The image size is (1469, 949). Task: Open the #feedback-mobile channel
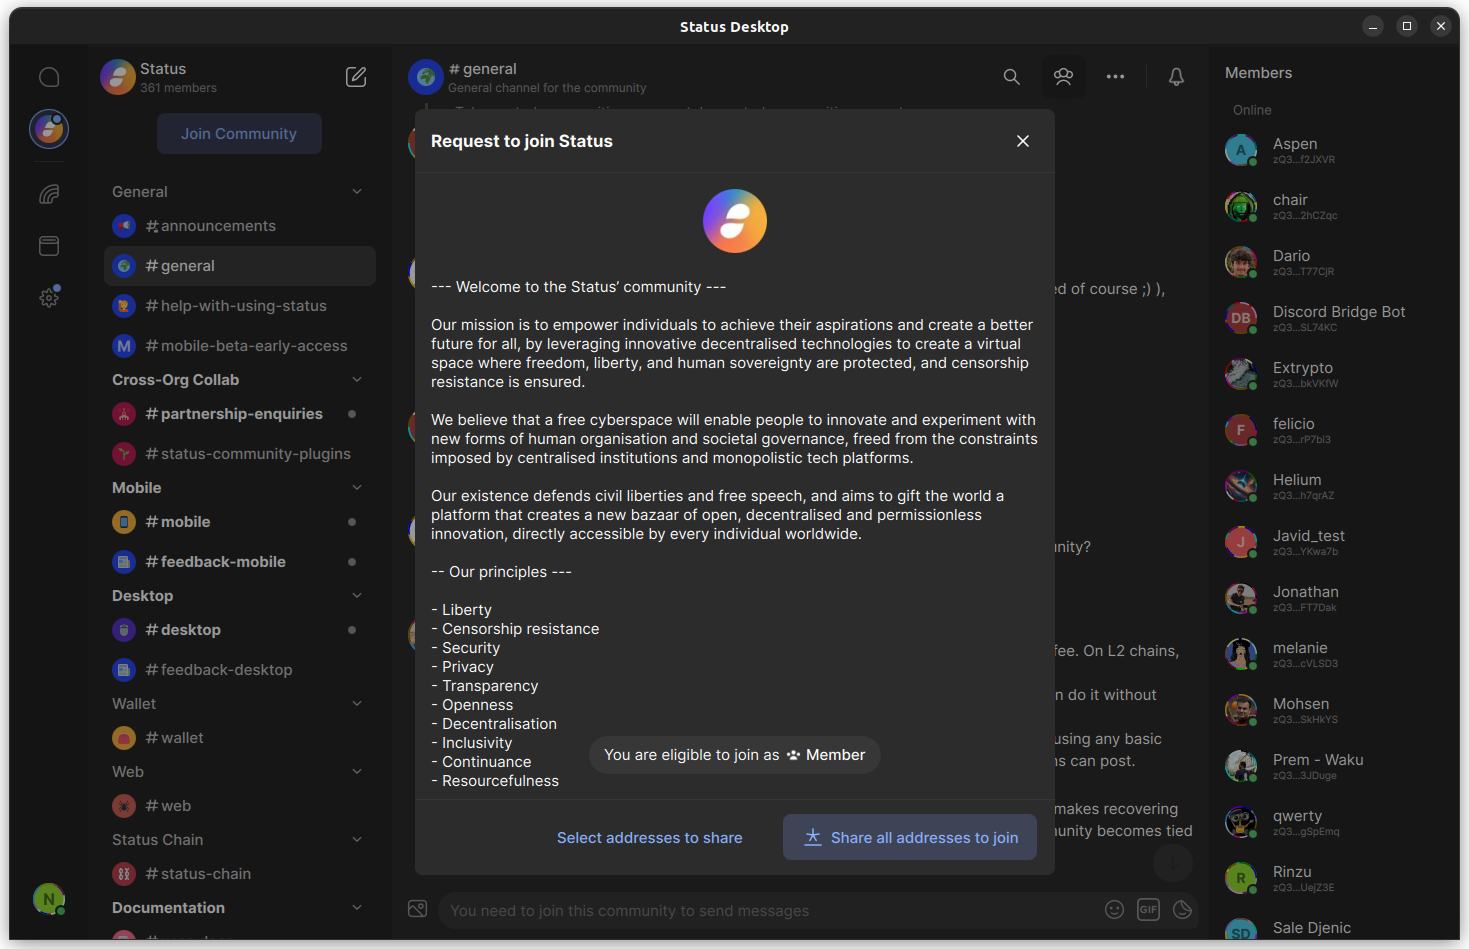click(x=240, y=562)
